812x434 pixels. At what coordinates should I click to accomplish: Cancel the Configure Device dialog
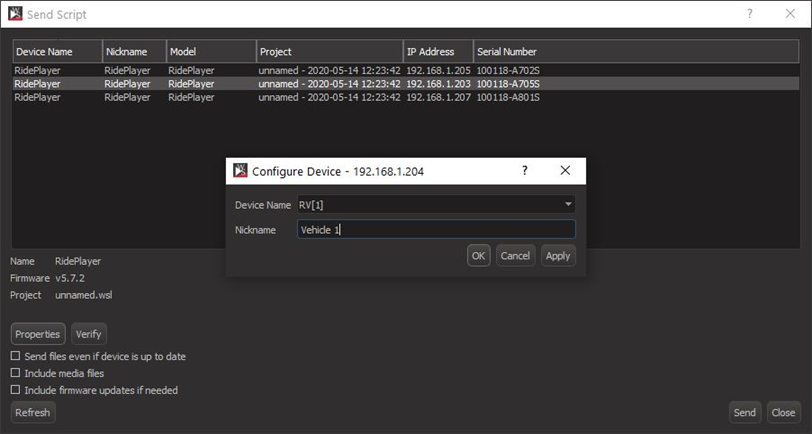[x=515, y=256]
